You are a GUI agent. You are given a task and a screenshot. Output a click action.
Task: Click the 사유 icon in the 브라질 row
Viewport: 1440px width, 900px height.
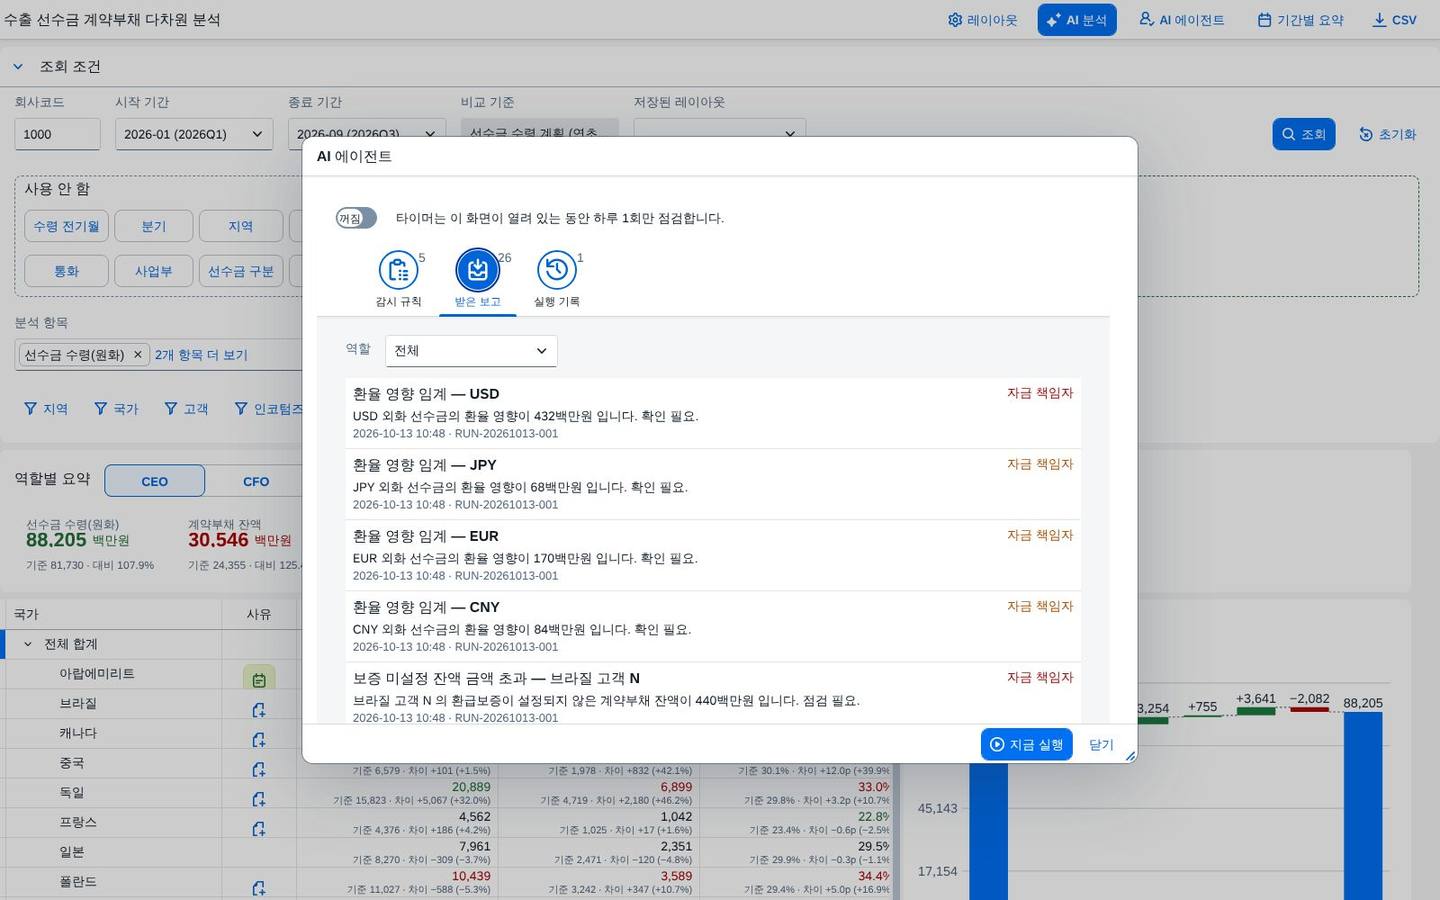259,710
